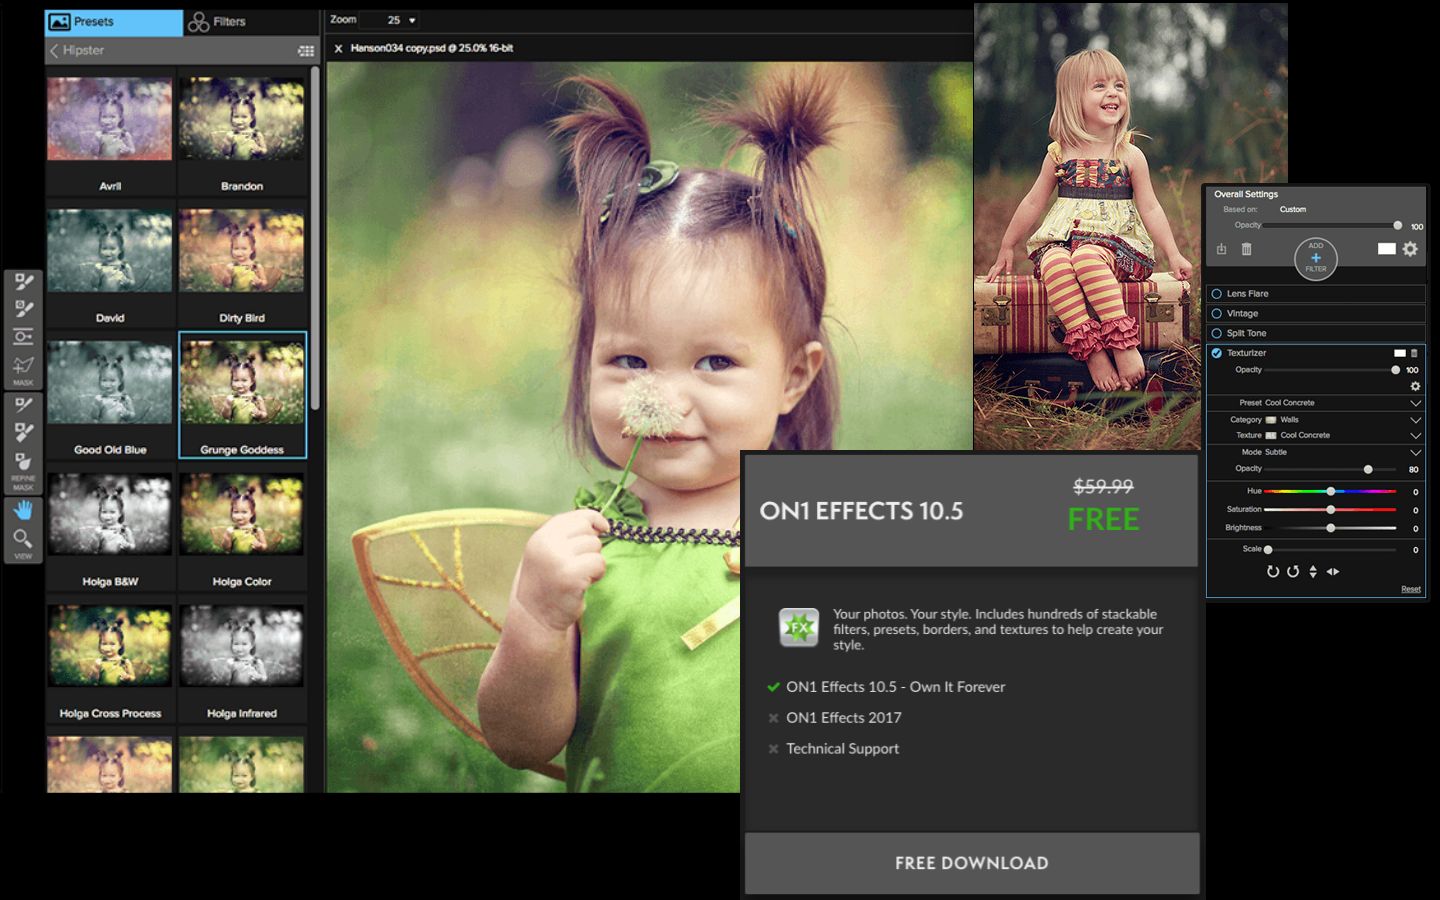This screenshot has height=900, width=1440.
Task: Enable the Vintage filter
Action: point(1217,314)
